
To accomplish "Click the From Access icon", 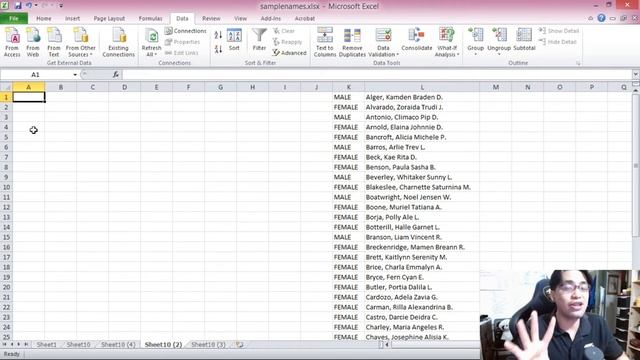I will point(12,42).
